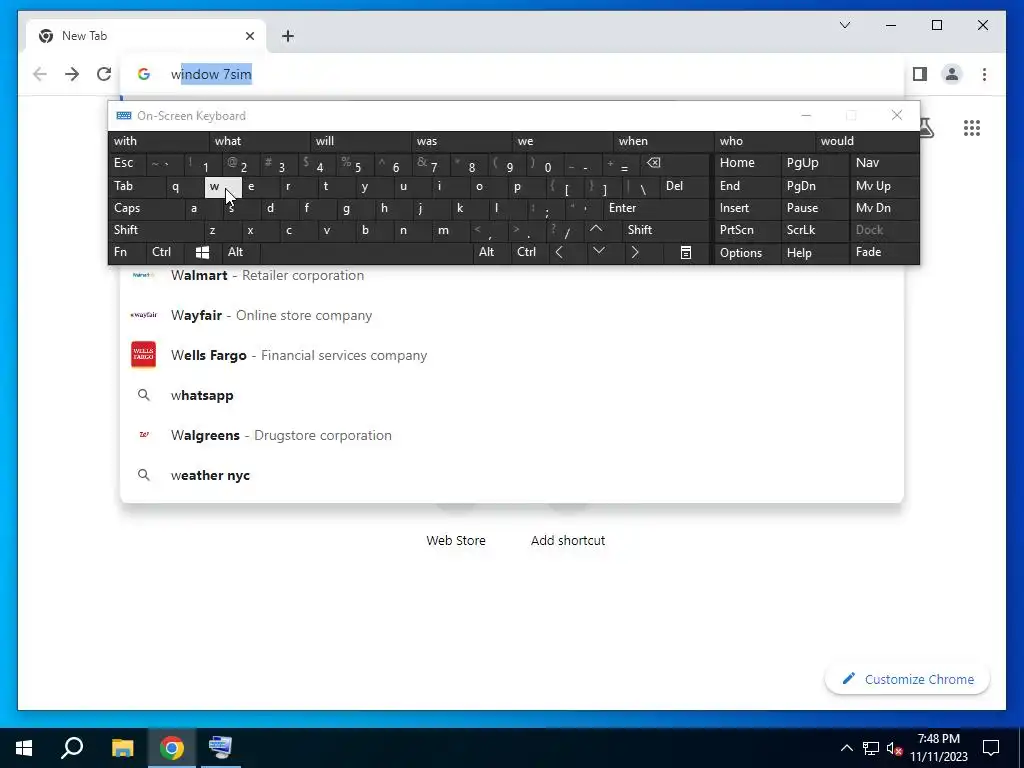
Task: Select the 'what' word prediction
Action: 259,141
